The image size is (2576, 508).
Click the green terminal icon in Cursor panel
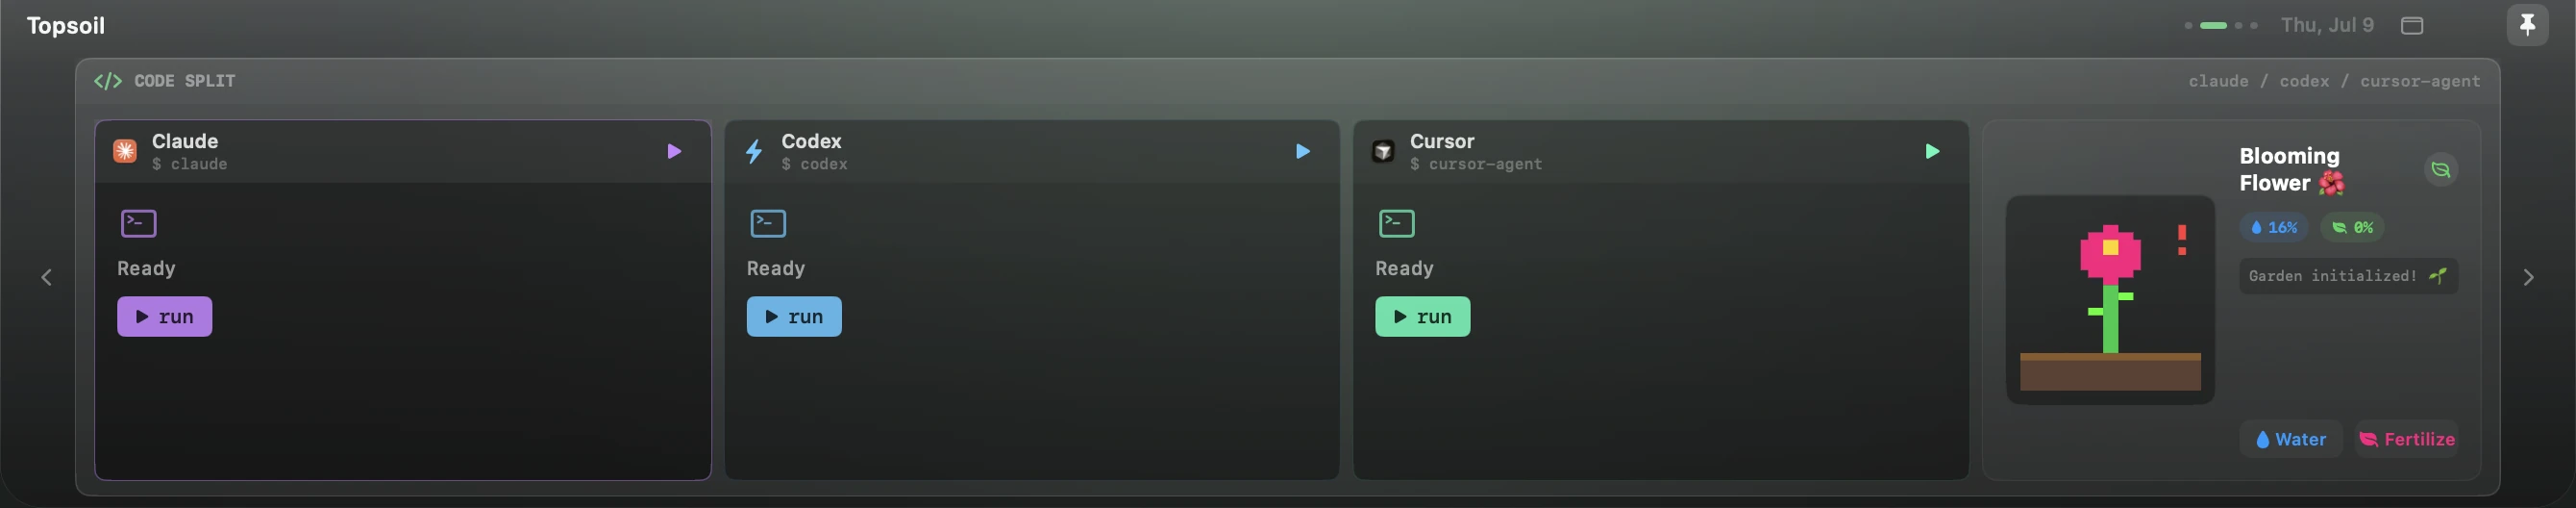pos(1397,223)
